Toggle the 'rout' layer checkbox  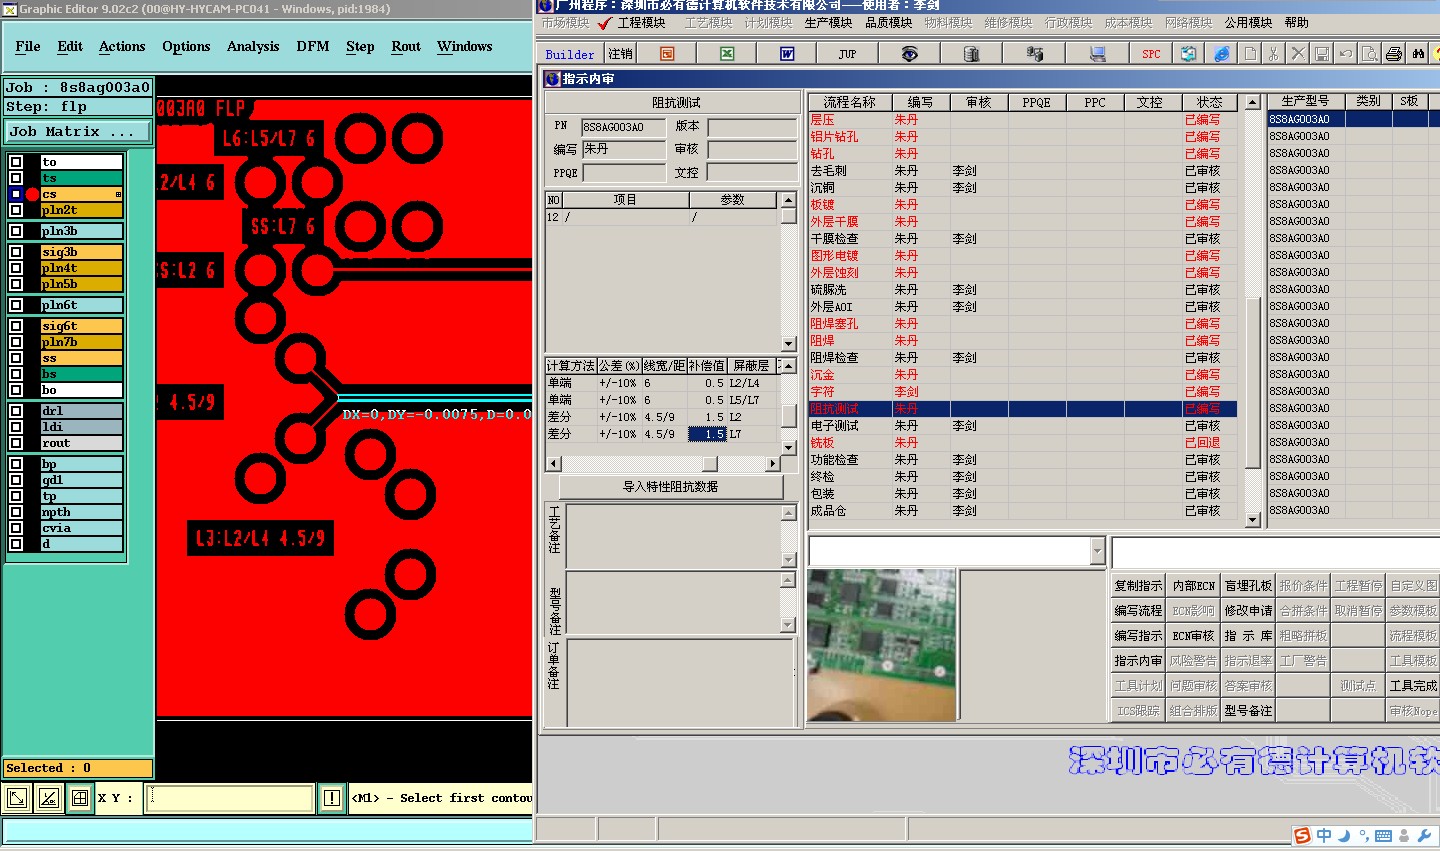coord(16,443)
